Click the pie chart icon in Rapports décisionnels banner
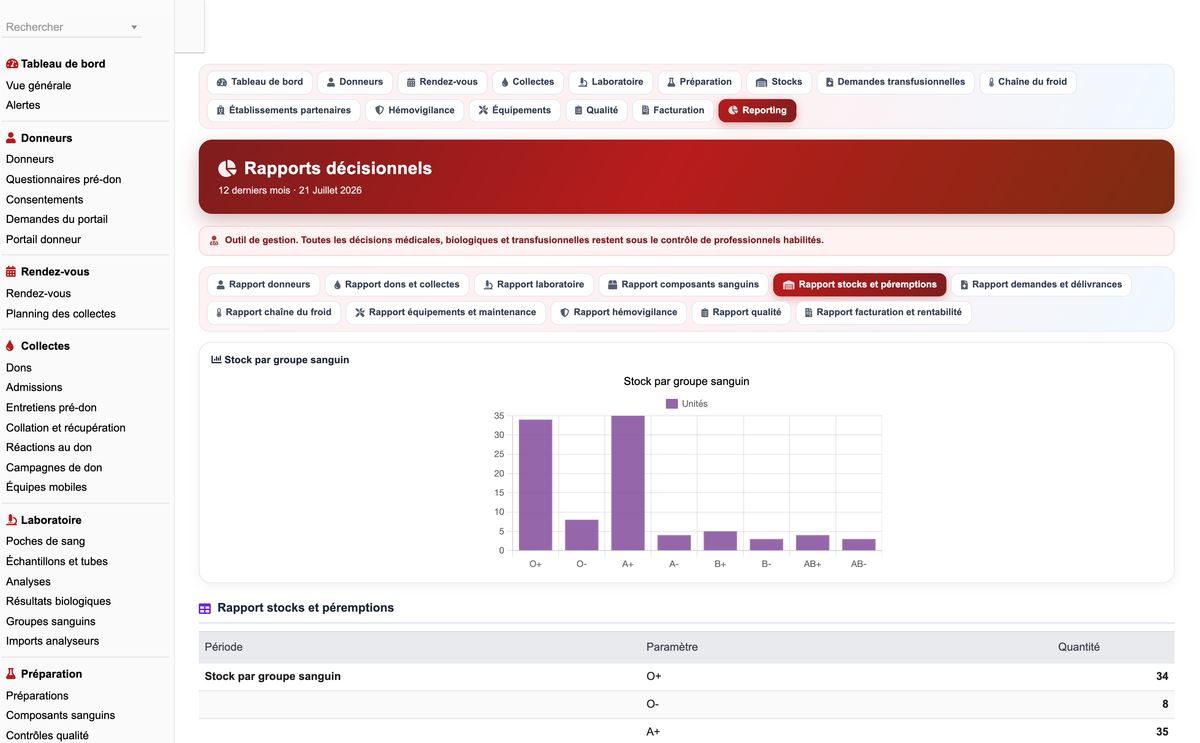The height and width of the screenshot is (743, 1200). (228, 168)
